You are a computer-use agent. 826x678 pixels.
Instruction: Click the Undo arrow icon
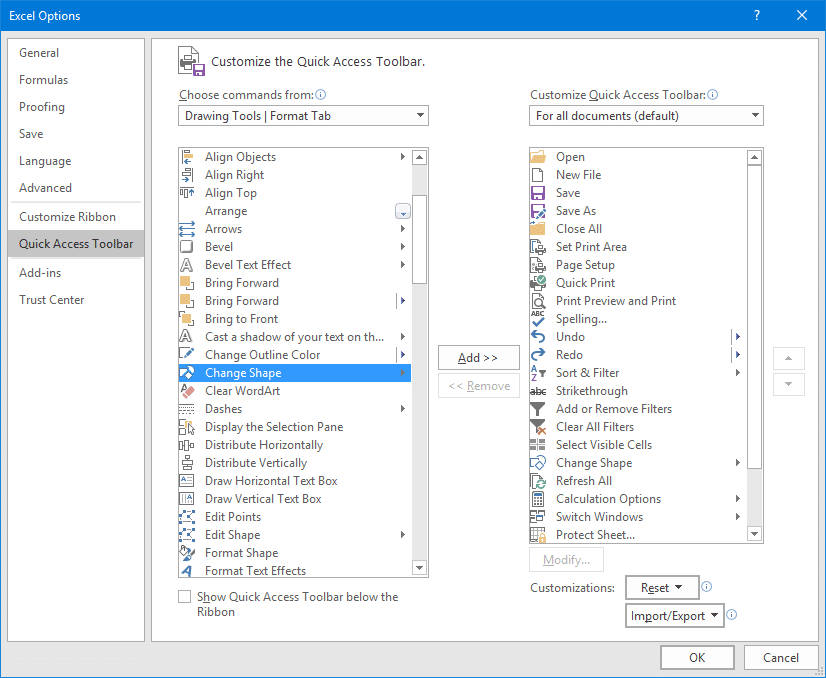[538, 337]
